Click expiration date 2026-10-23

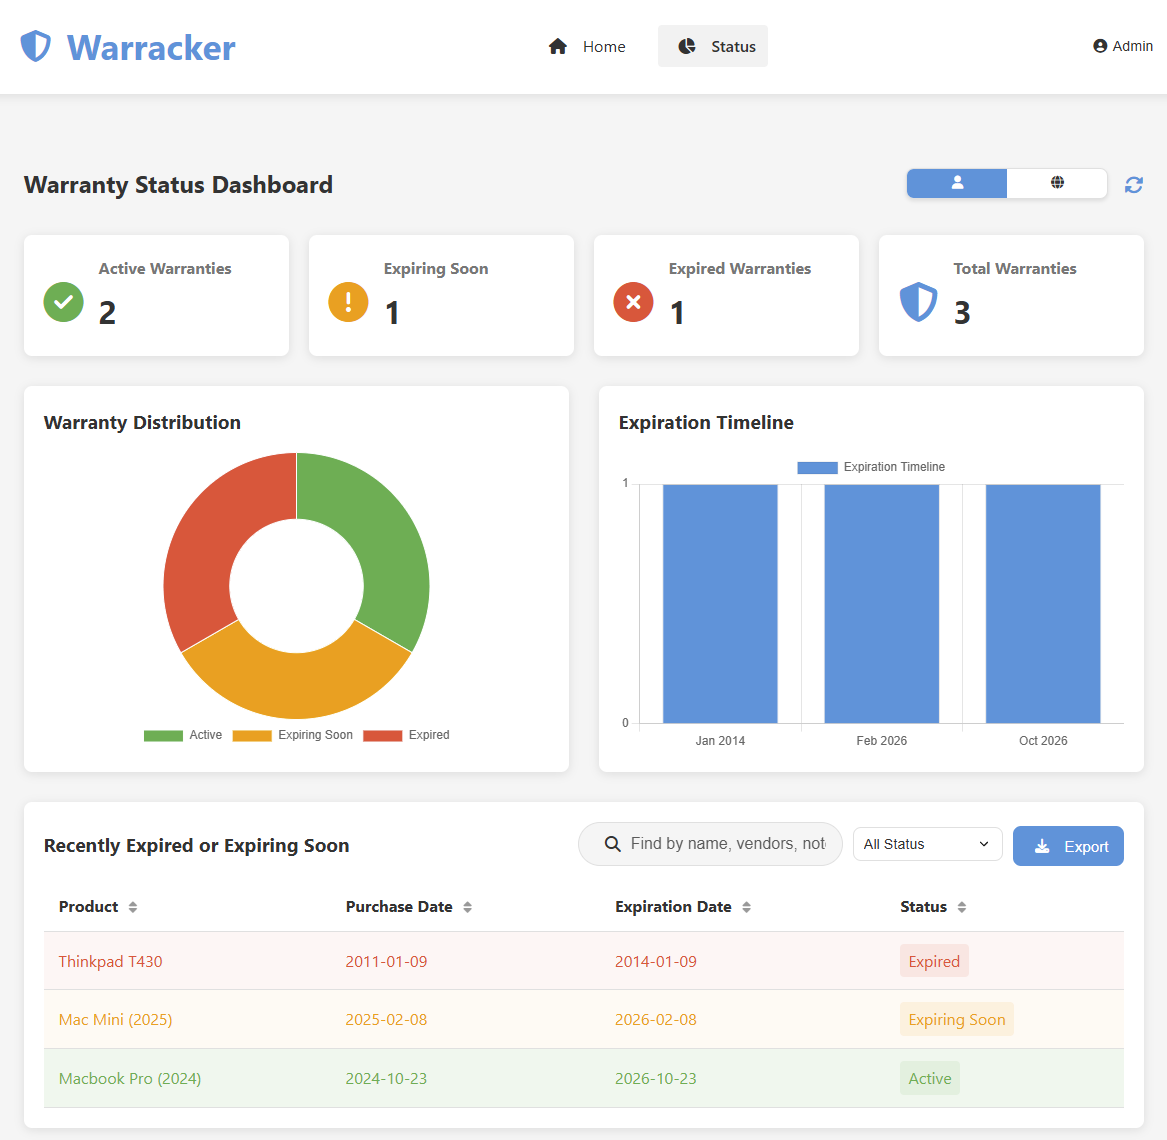tap(656, 1078)
